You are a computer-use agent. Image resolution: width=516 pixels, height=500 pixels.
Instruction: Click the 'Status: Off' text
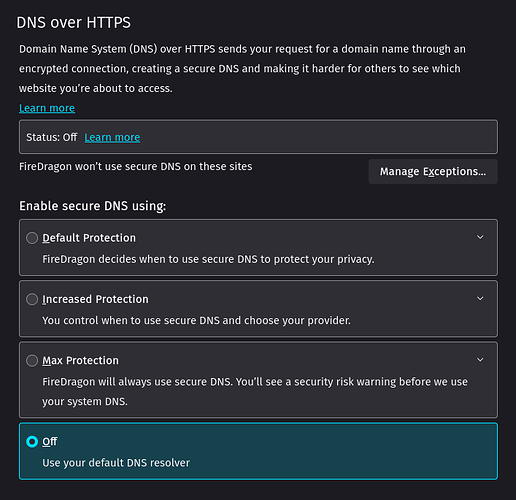52,137
